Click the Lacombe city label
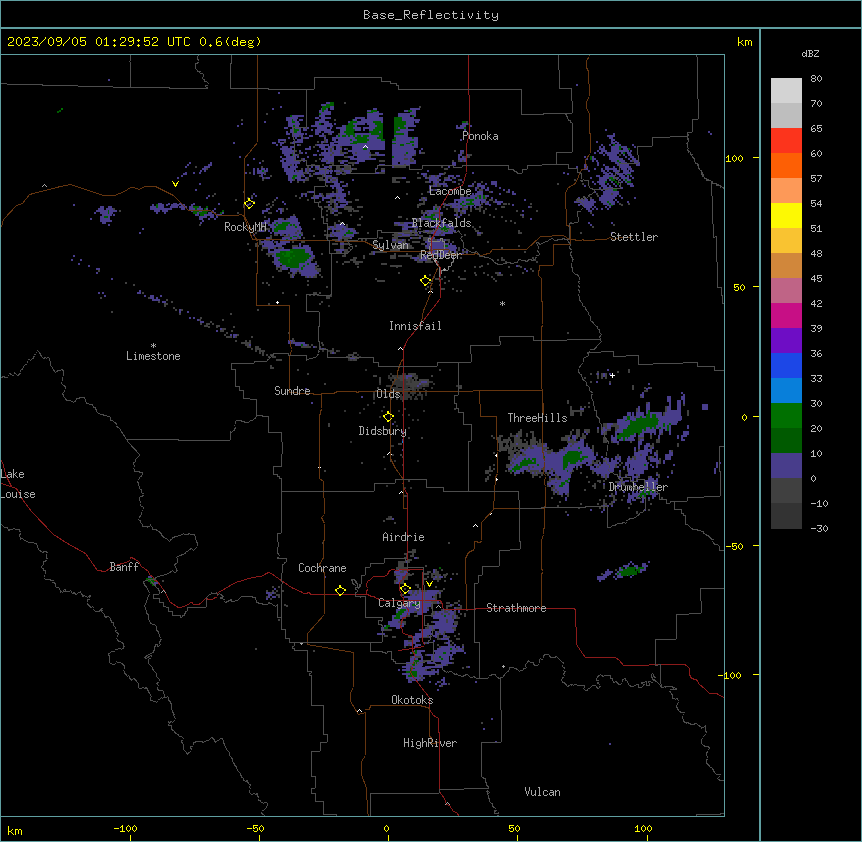The width and height of the screenshot is (862, 842). point(450,191)
